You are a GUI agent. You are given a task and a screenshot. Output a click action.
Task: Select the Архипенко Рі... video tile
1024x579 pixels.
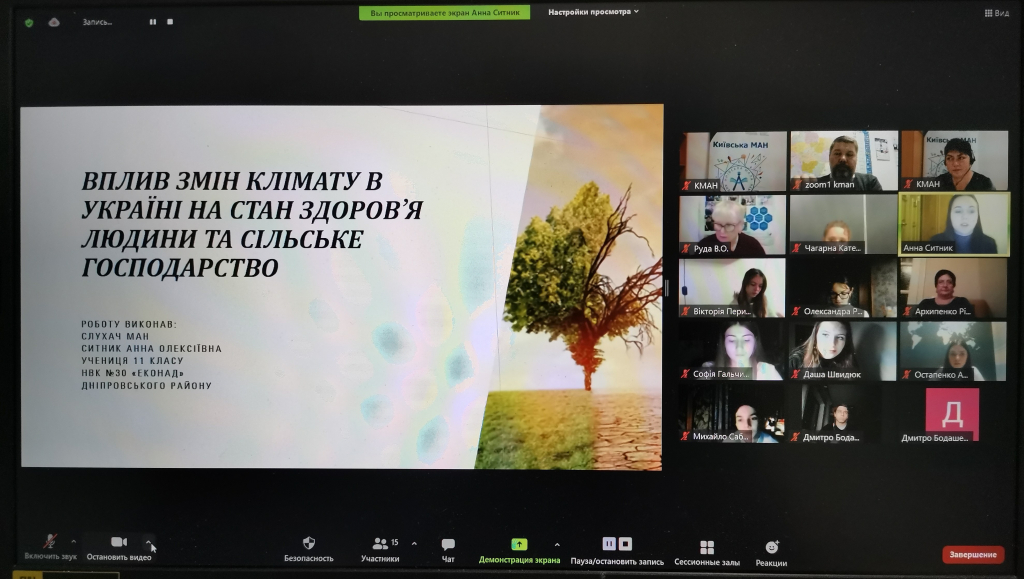pos(953,288)
